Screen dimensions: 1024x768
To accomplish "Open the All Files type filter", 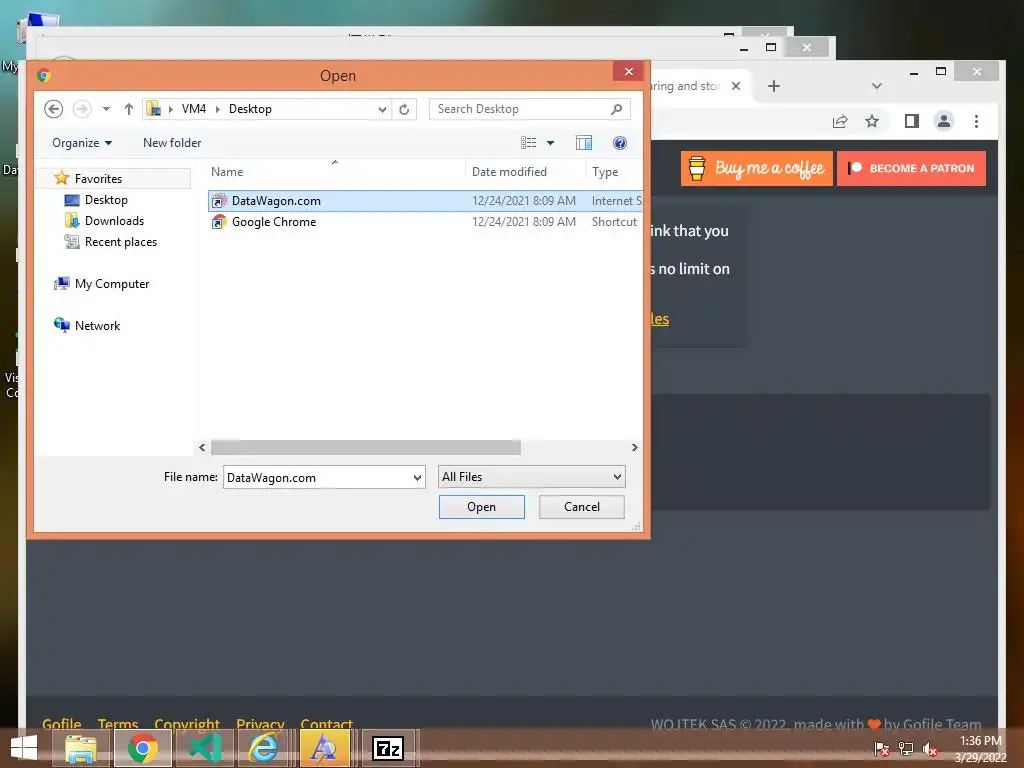I will click(532, 477).
